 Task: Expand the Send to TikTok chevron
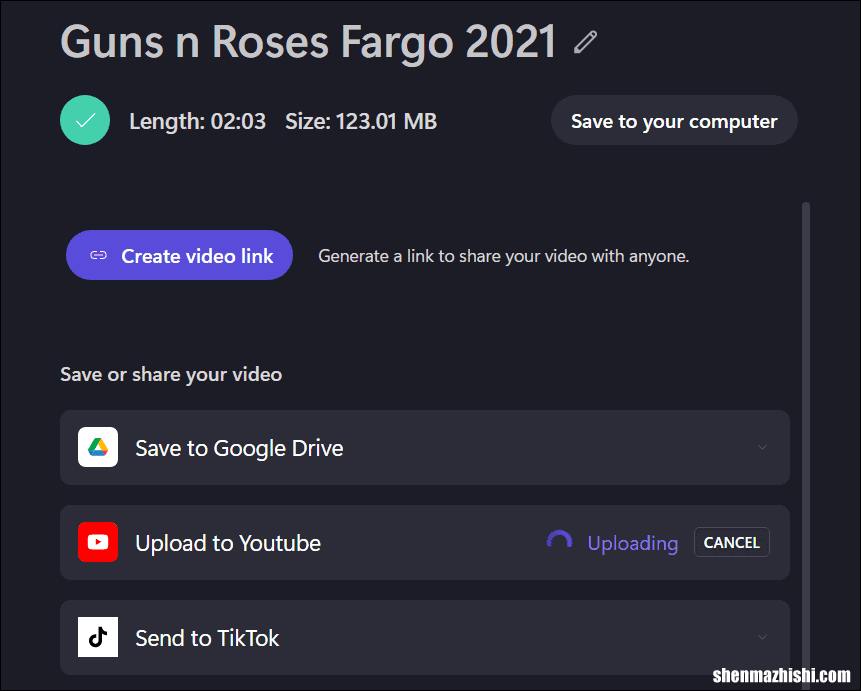(762, 637)
